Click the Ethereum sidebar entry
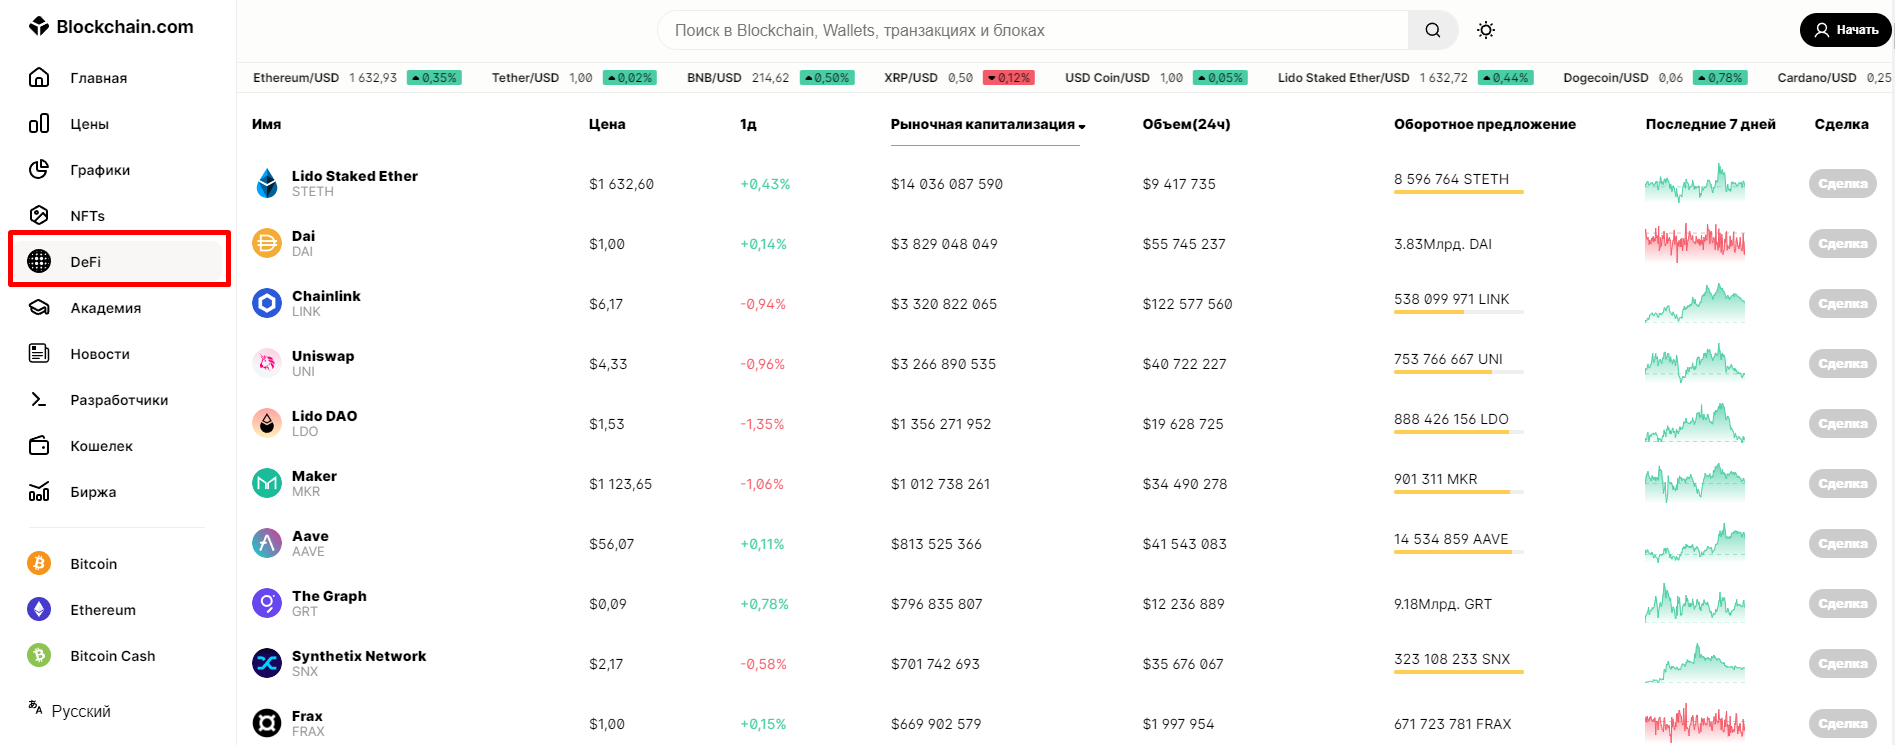 coord(103,609)
